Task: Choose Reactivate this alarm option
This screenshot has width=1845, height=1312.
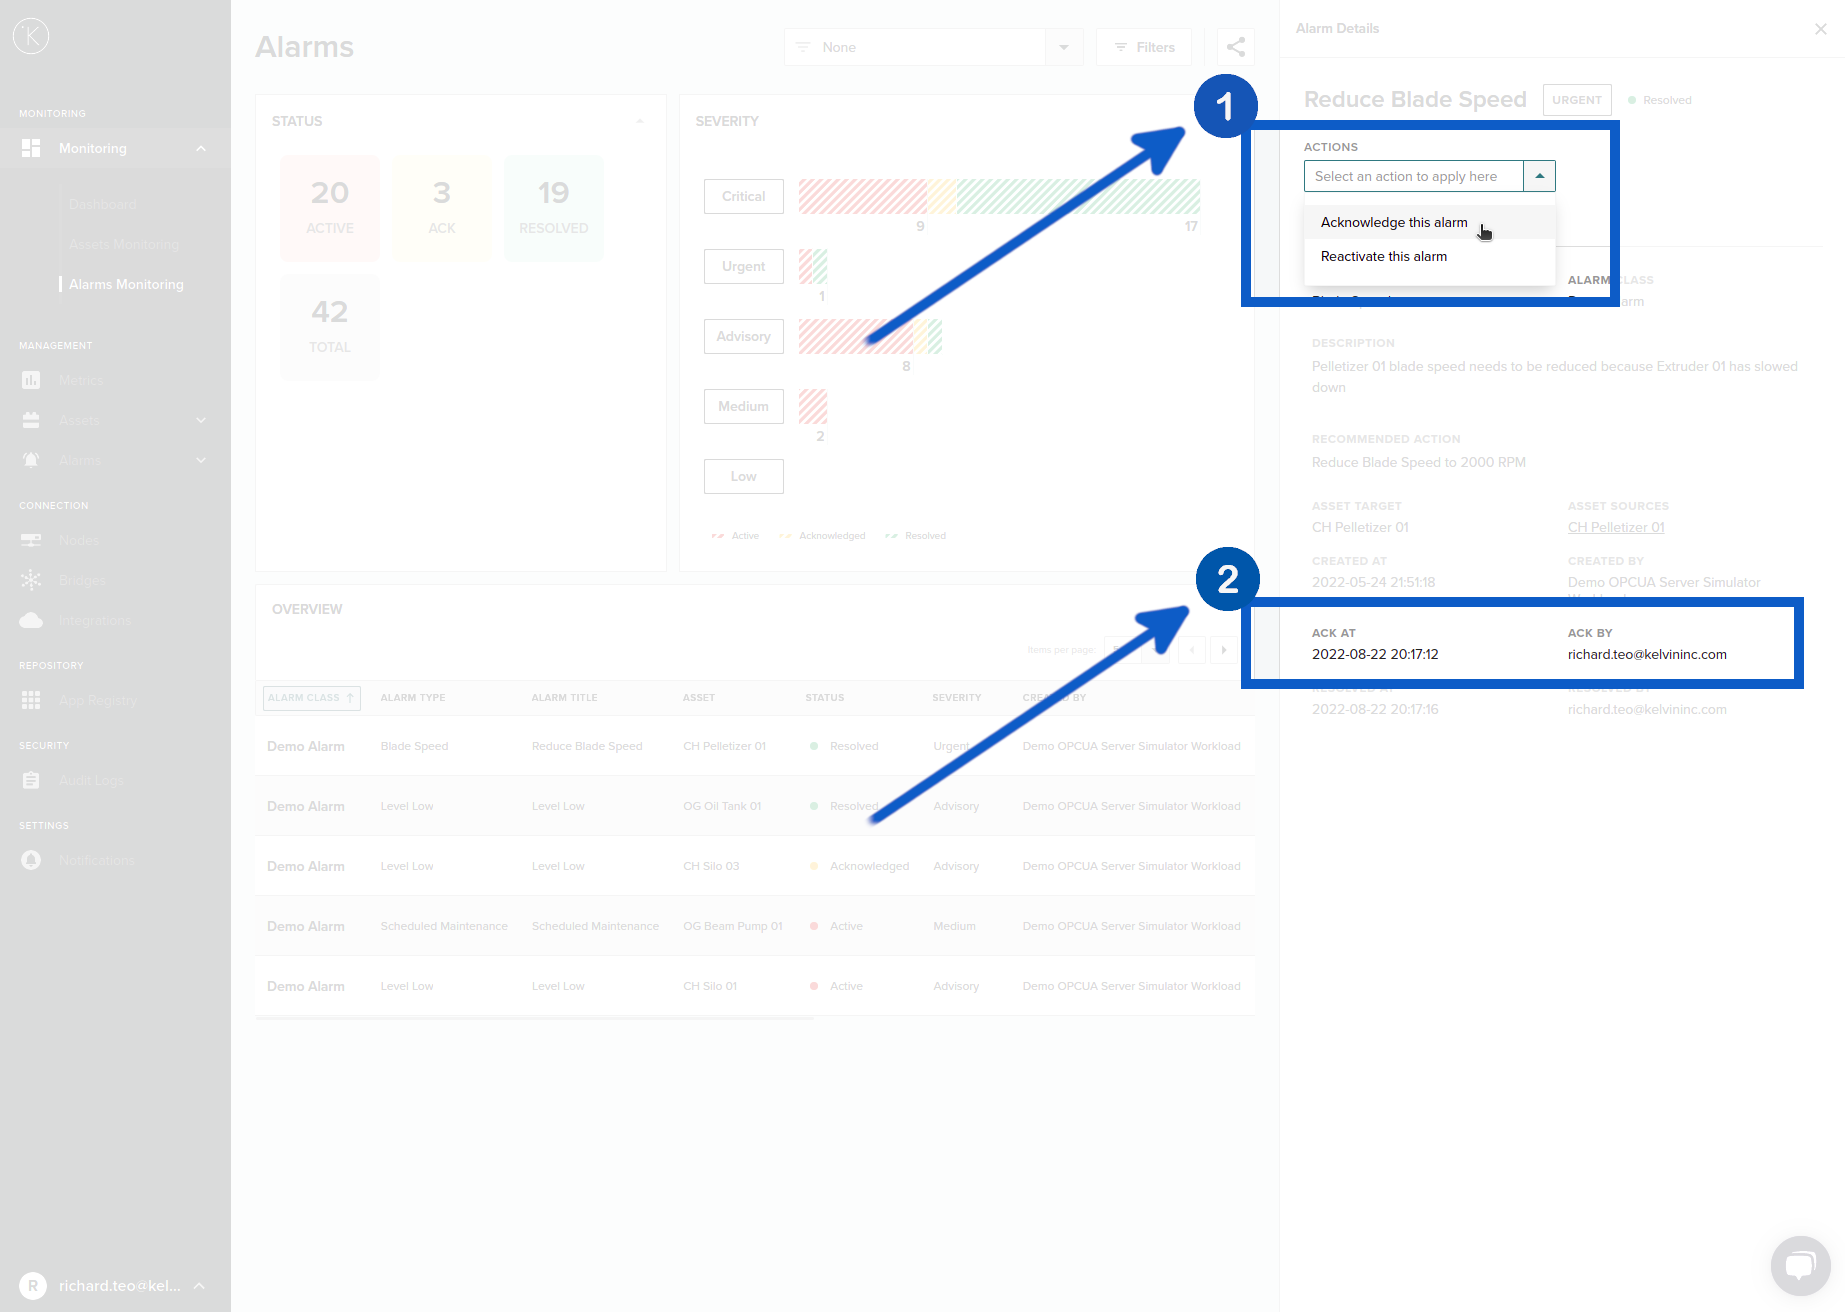Action: click(x=1384, y=257)
